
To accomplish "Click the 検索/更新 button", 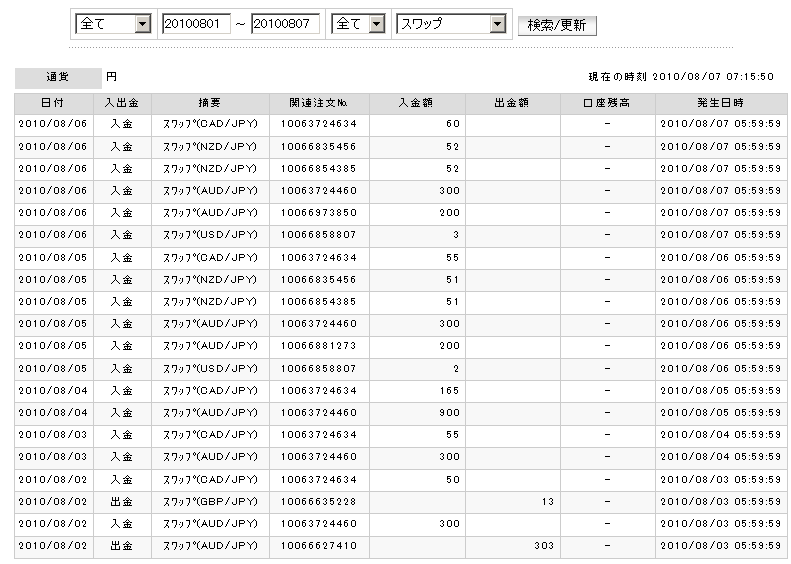I will coord(557,25).
